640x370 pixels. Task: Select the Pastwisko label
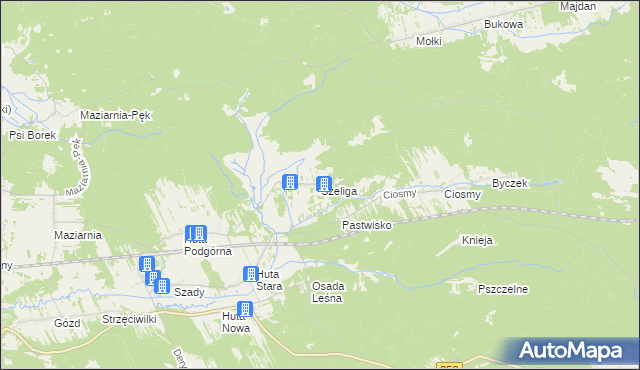367,225
